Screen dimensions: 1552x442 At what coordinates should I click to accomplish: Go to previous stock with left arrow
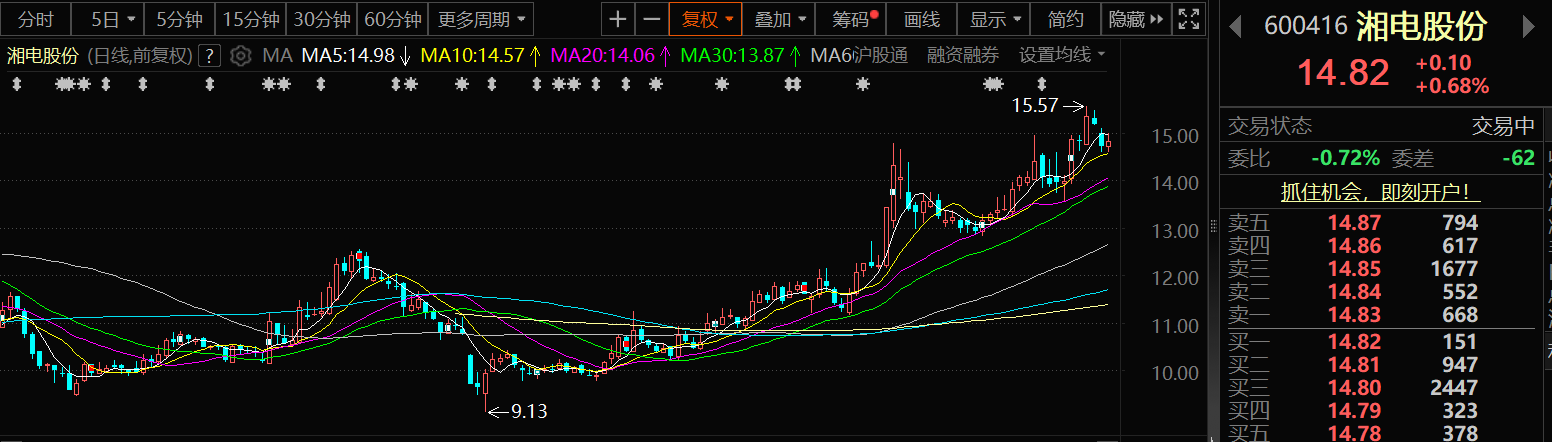pyautogui.click(x=1238, y=26)
